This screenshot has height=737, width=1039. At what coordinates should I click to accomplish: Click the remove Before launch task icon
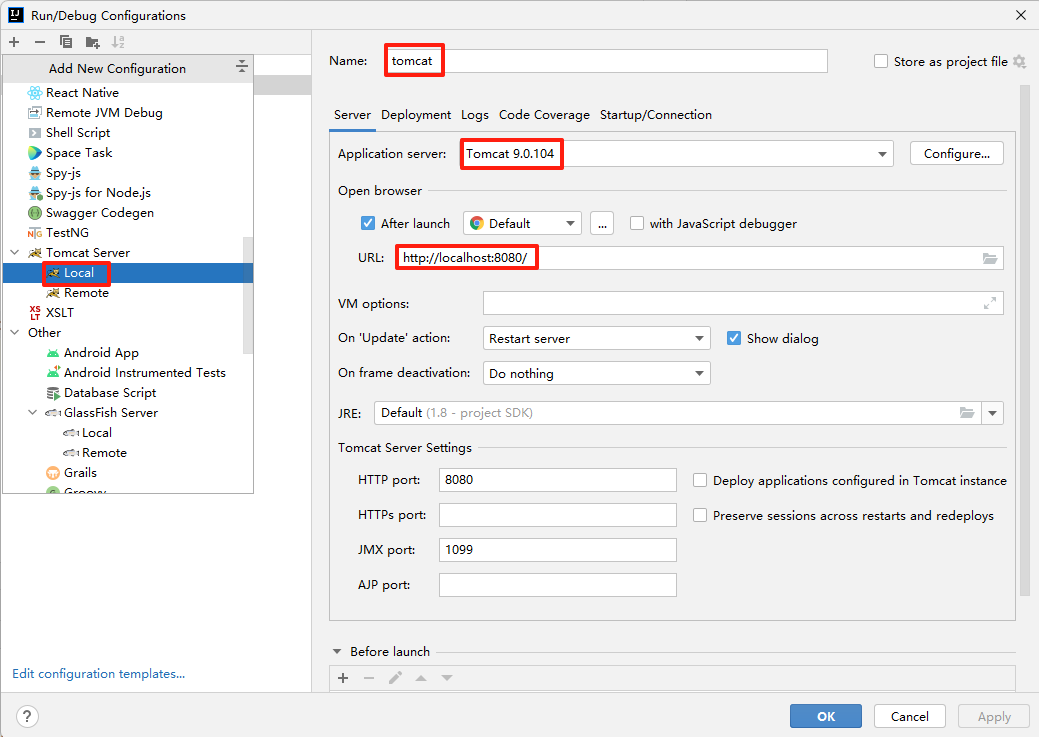point(369,678)
